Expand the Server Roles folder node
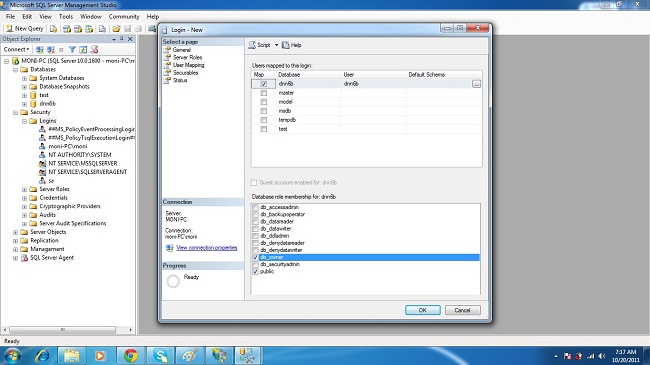The height and width of the screenshot is (365, 650). (24, 190)
